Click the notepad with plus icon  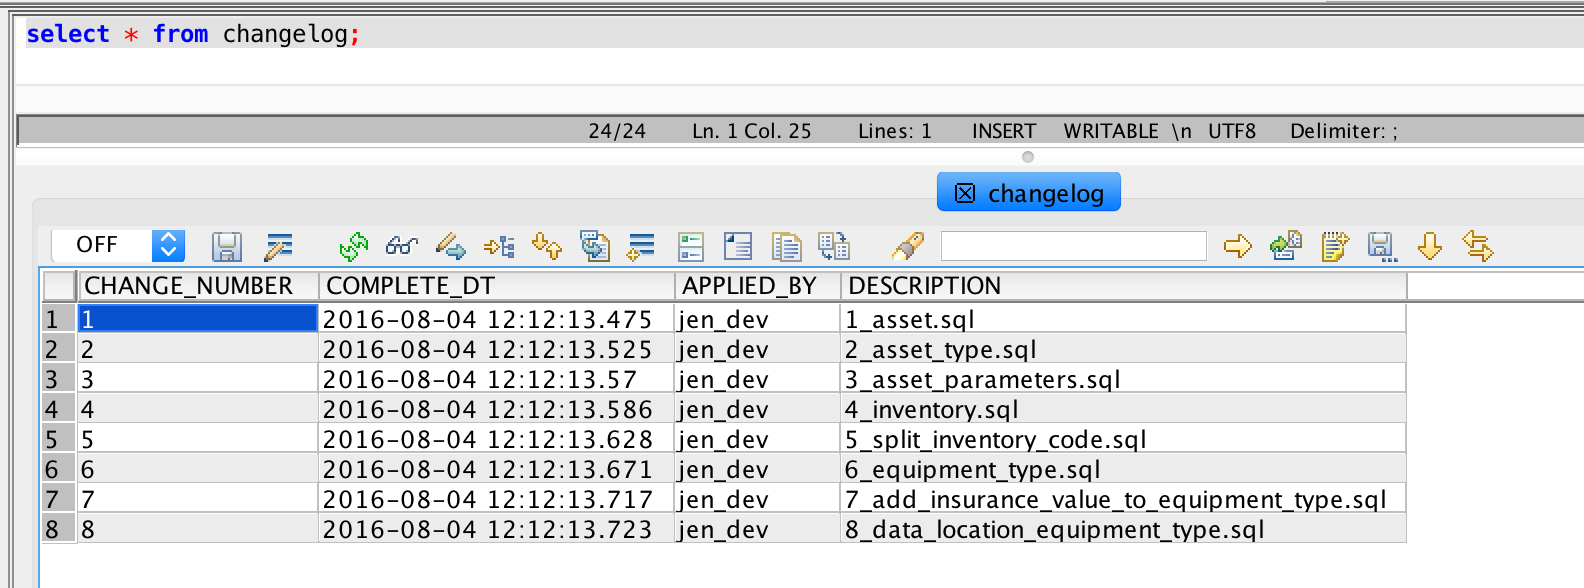coord(1333,246)
